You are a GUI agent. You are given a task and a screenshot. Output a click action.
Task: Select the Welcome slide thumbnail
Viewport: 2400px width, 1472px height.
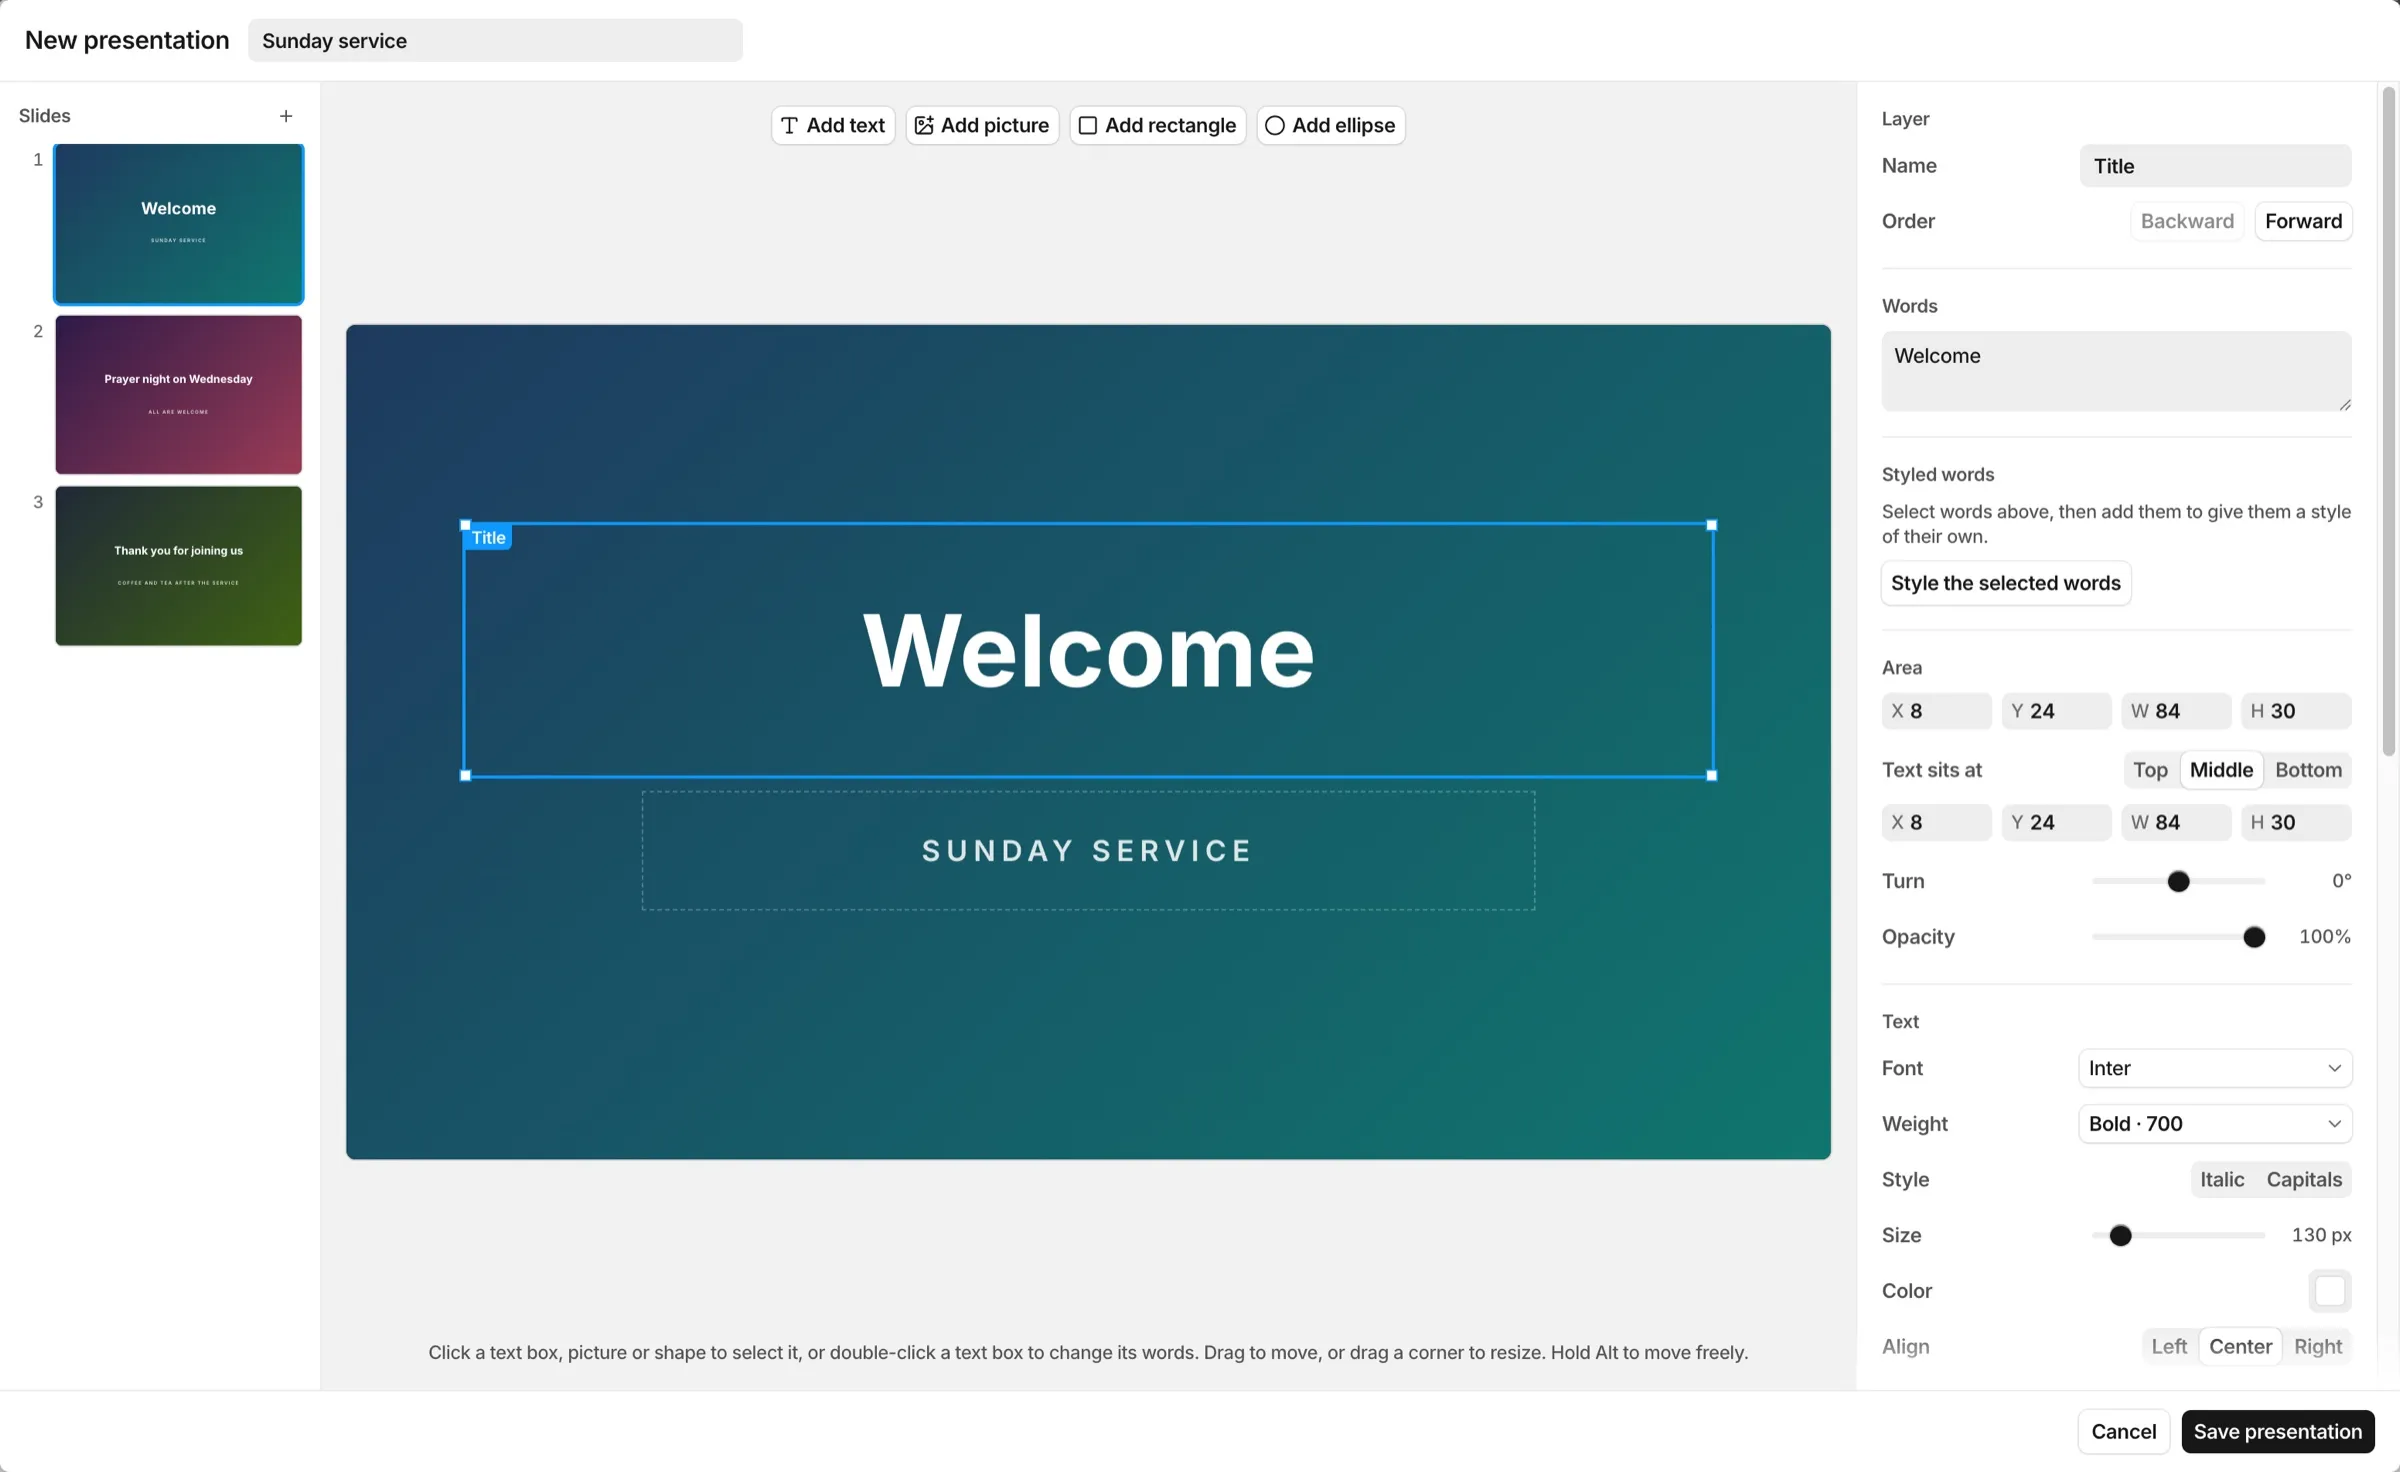[178, 224]
